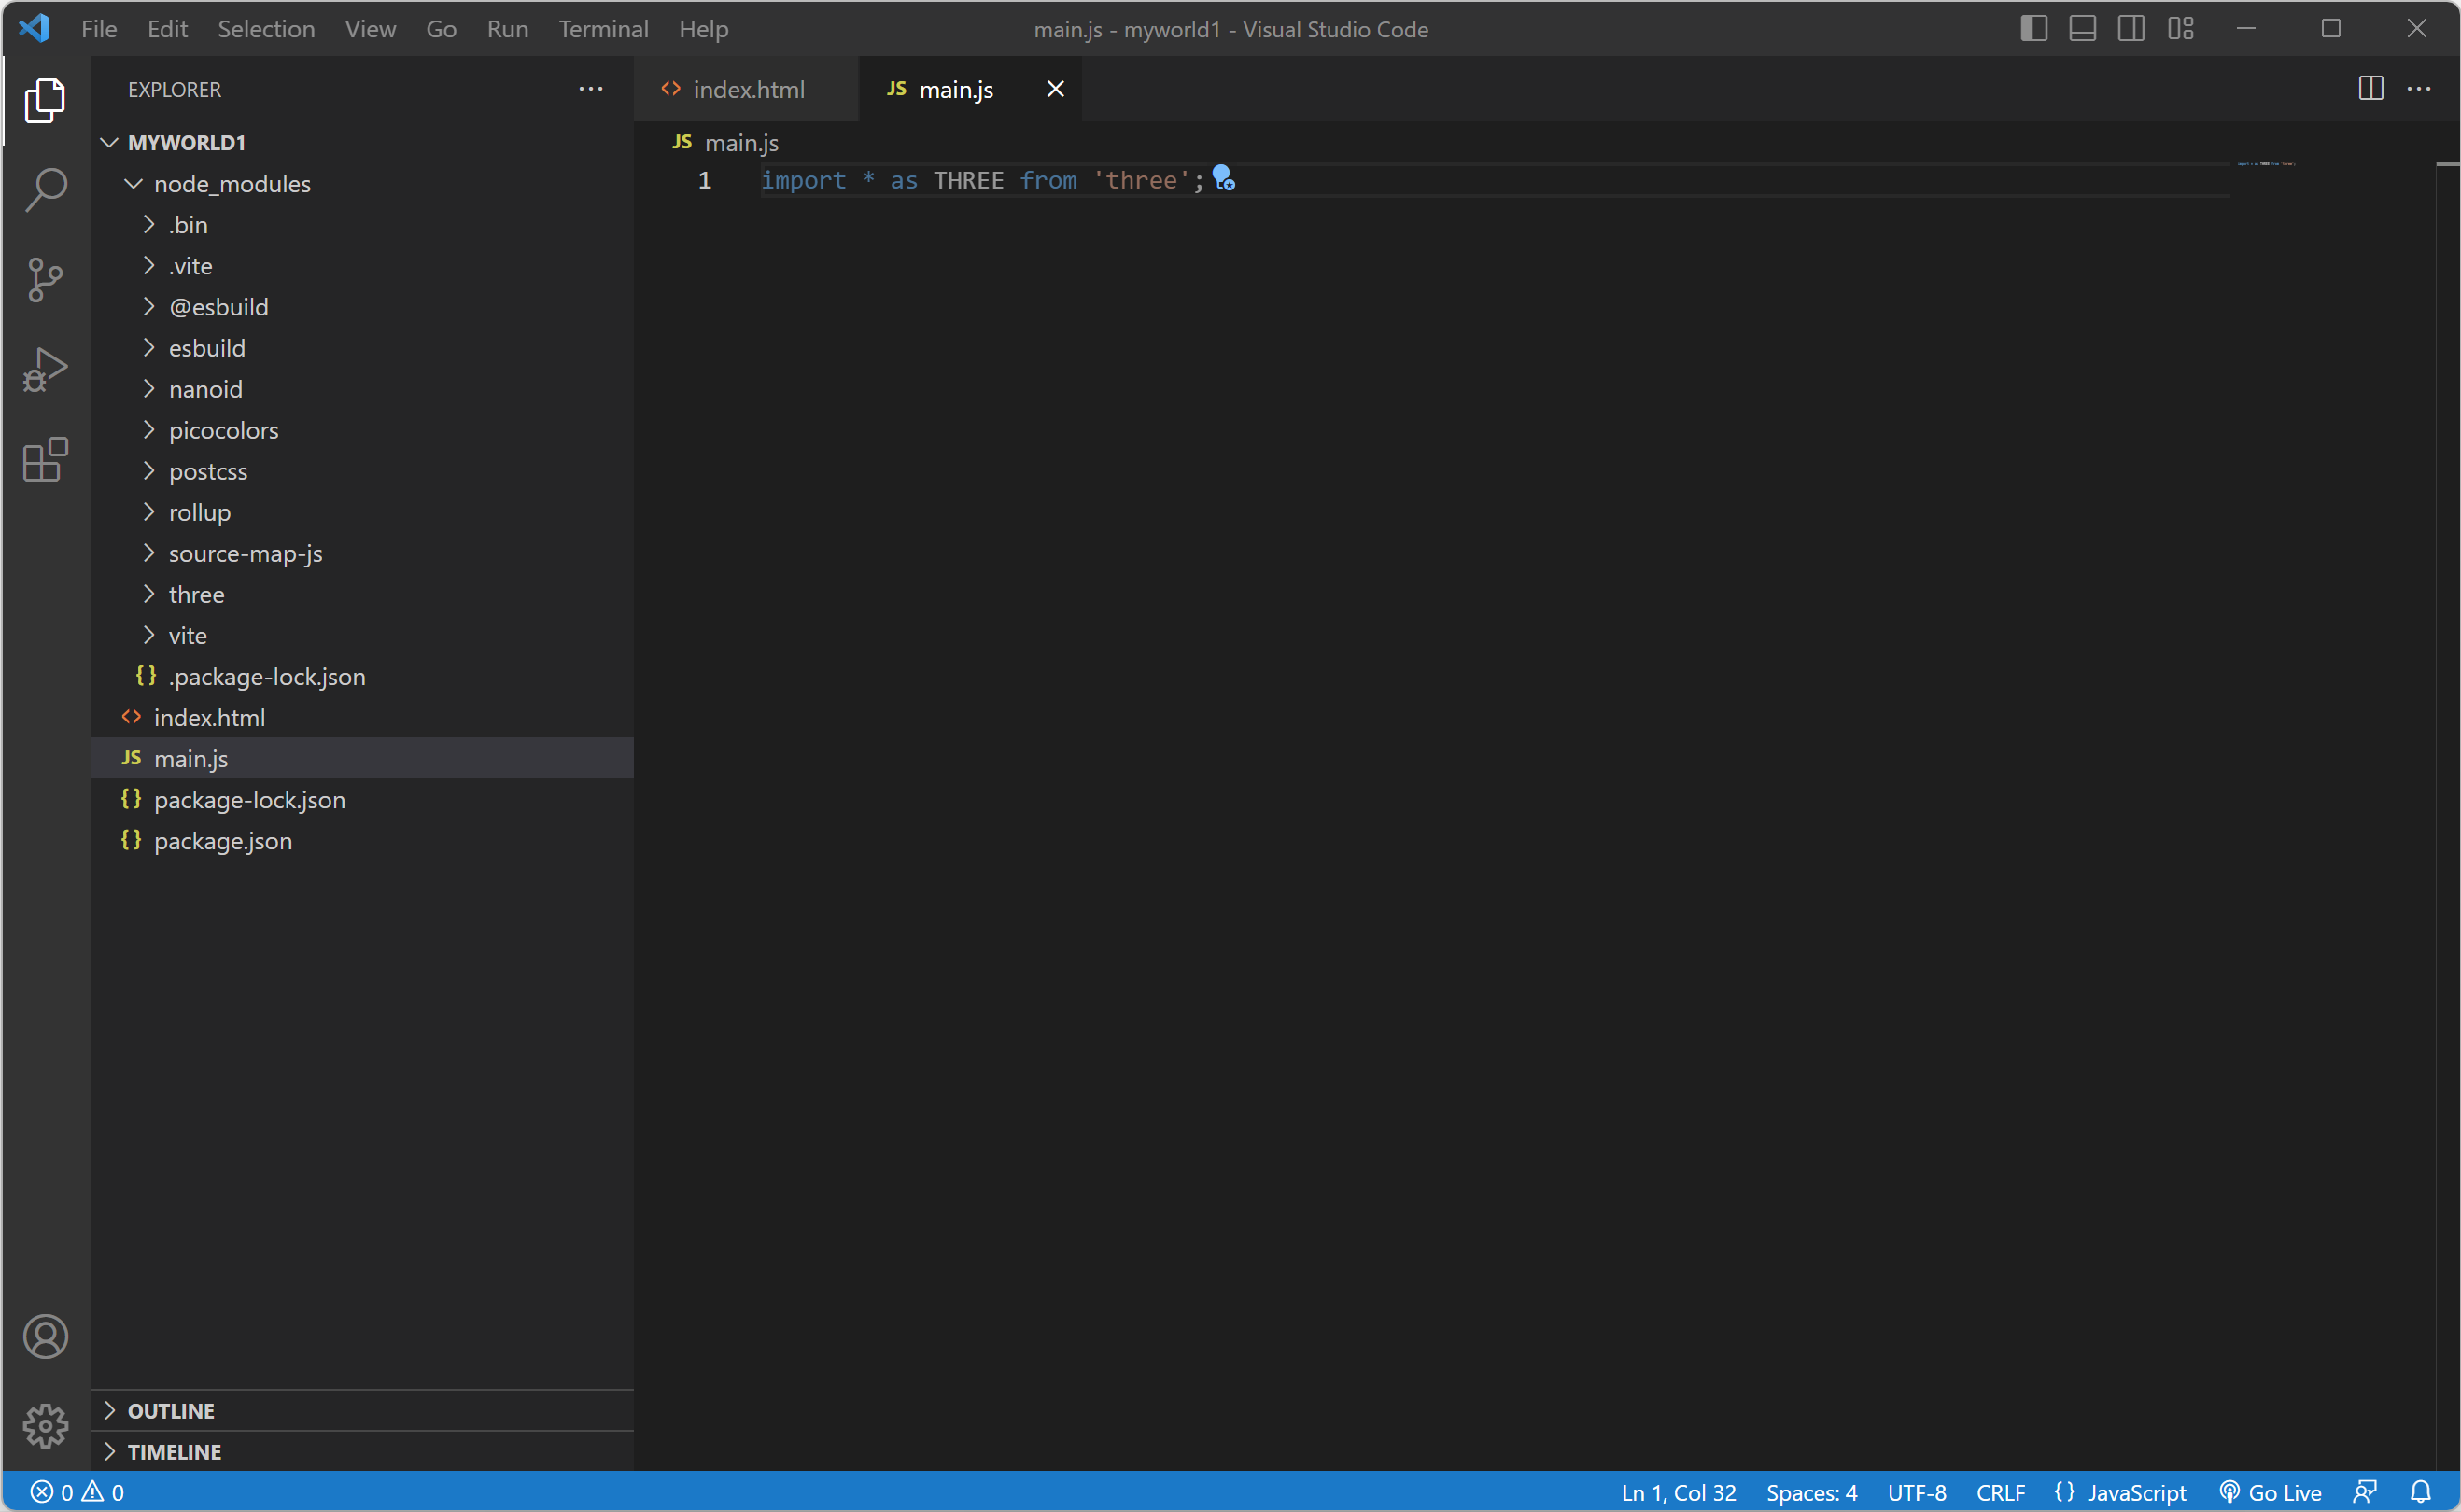Image resolution: width=2461 pixels, height=1512 pixels.
Task: Expand the three folder
Action: pos(196,595)
